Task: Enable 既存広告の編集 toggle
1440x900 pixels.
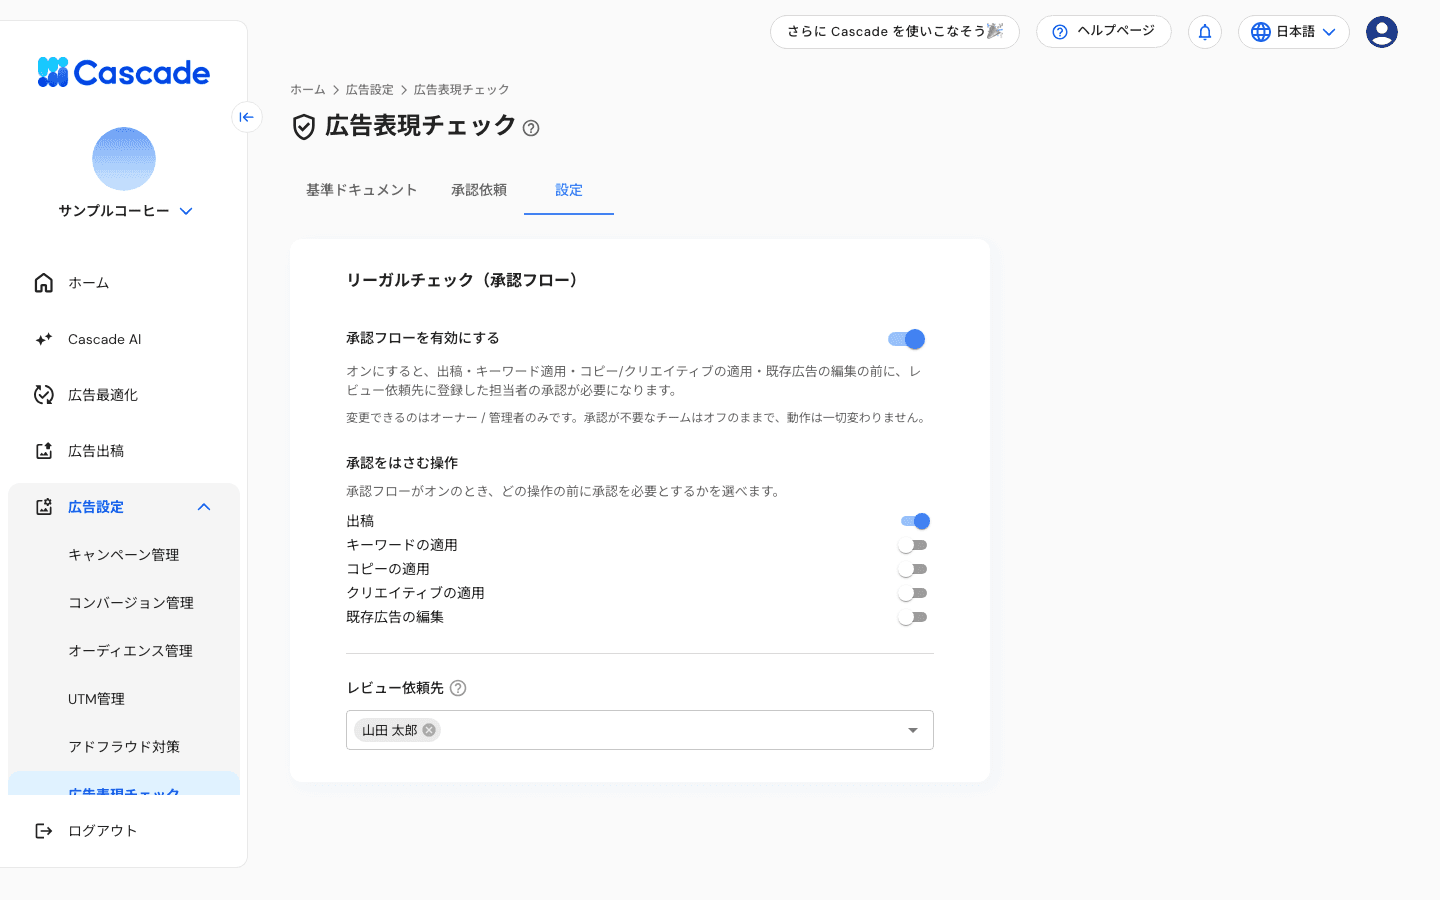Action: tap(913, 617)
